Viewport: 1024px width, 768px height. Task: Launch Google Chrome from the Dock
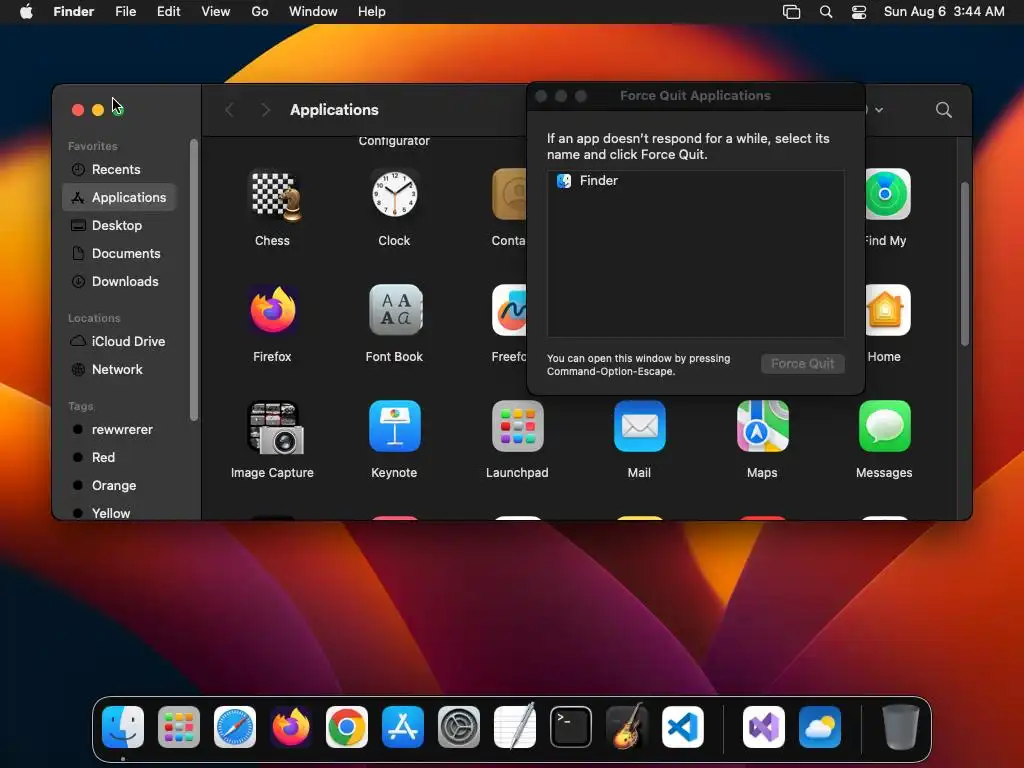point(347,727)
